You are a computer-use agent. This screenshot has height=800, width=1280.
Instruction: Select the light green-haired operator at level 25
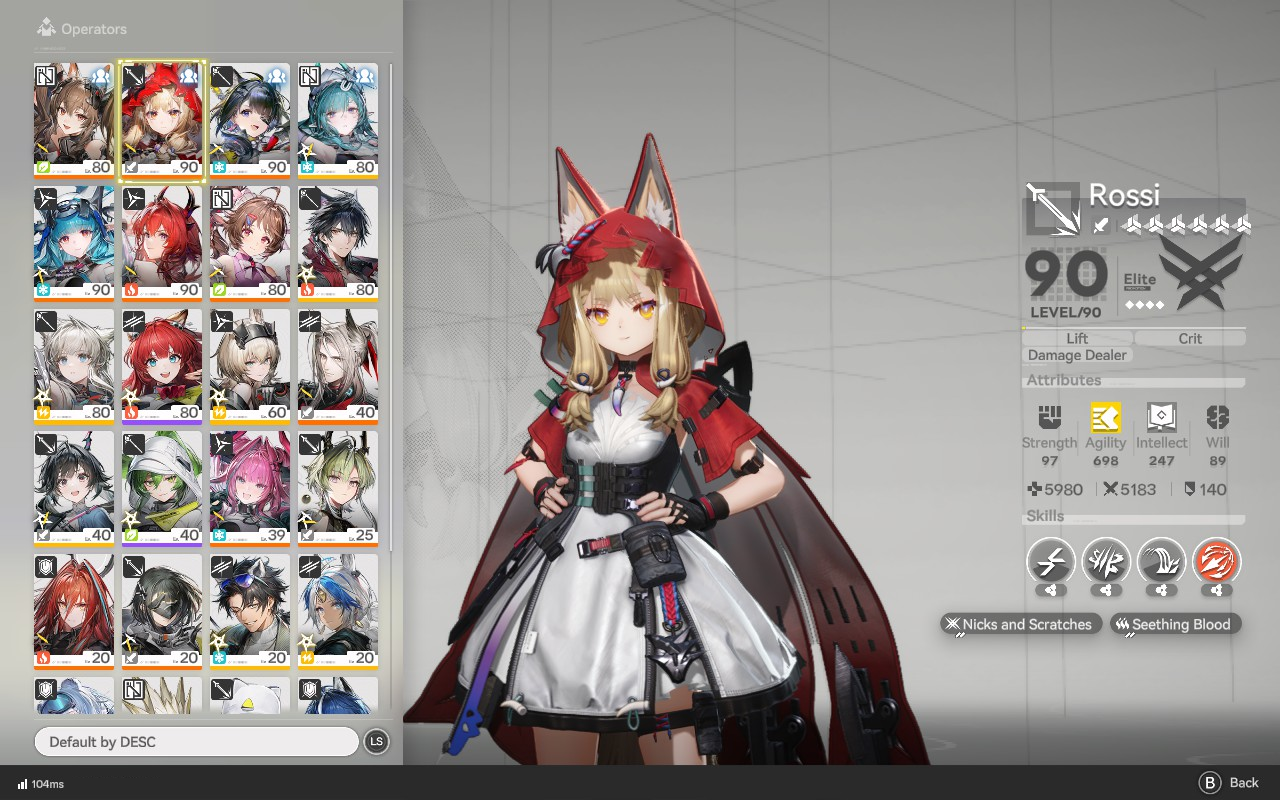pos(338,490)
